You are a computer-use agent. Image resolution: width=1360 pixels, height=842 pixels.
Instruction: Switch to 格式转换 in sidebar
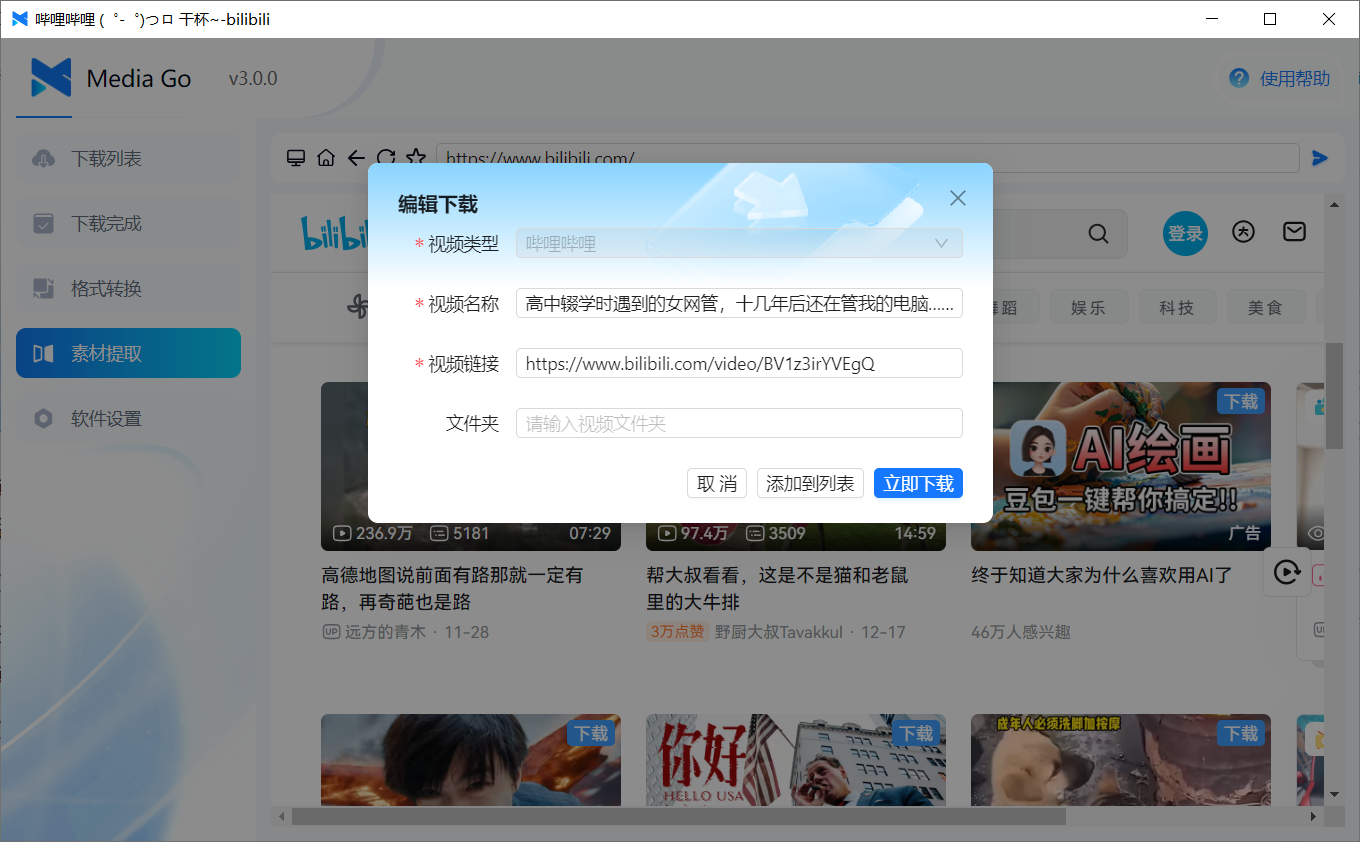tap(128, 288)
